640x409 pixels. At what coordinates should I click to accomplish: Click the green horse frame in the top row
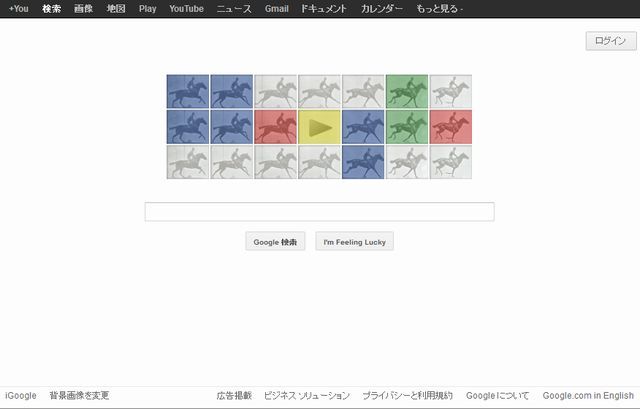click(x=407, y=91)
